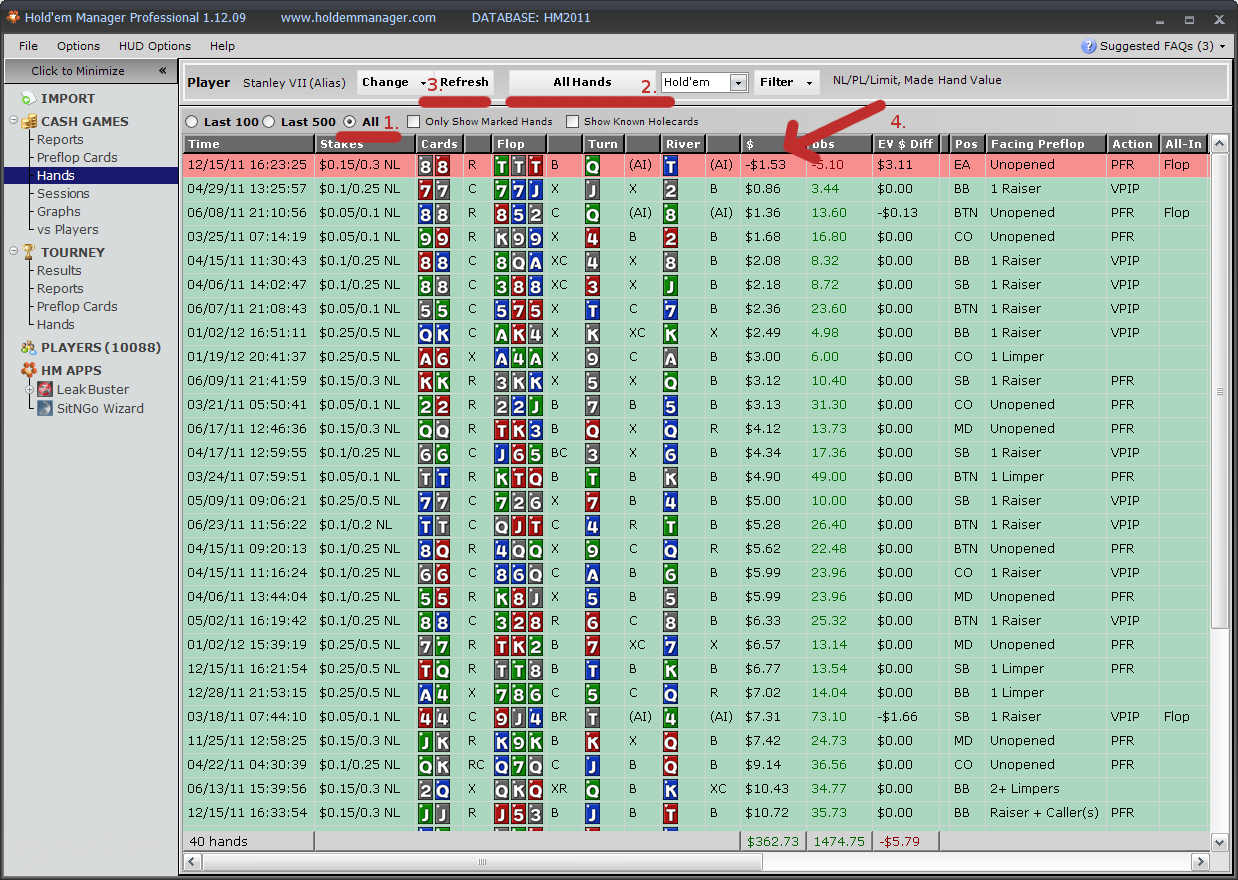1238x880 pixels.
Task: Click the Refresh button
Action: (x=464, y=82)
